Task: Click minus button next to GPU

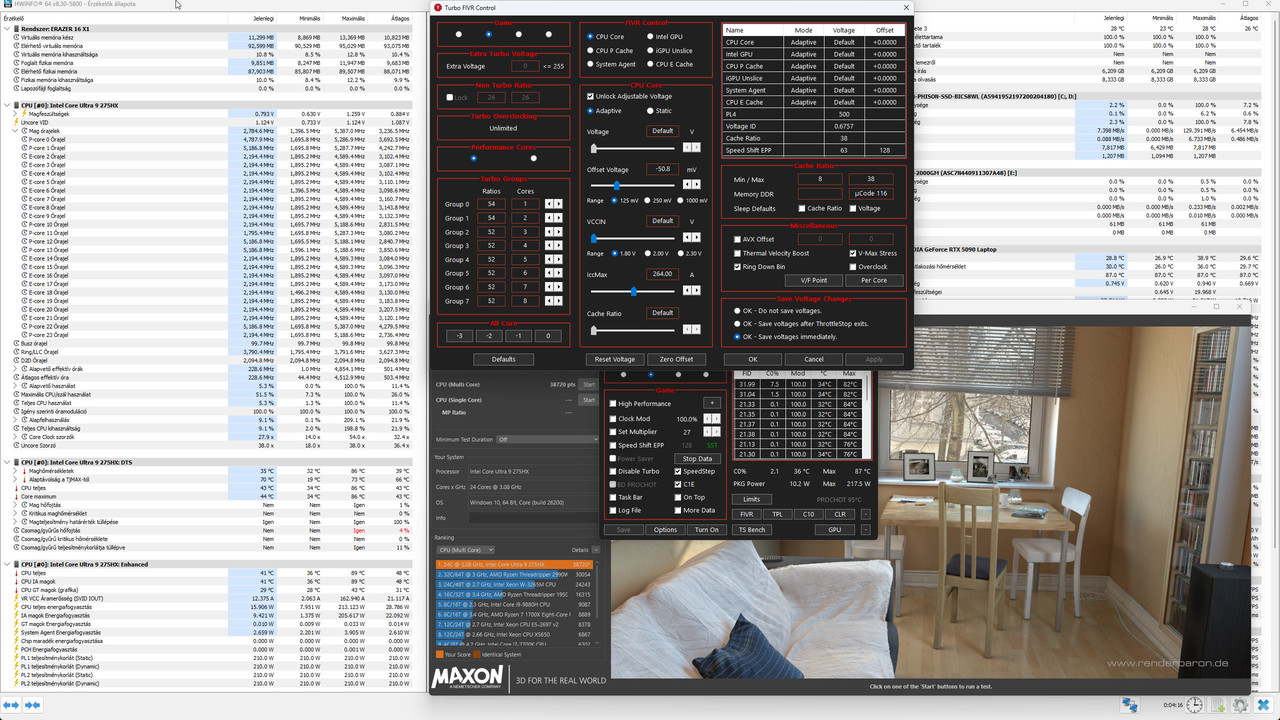Action: coord(866,530)
